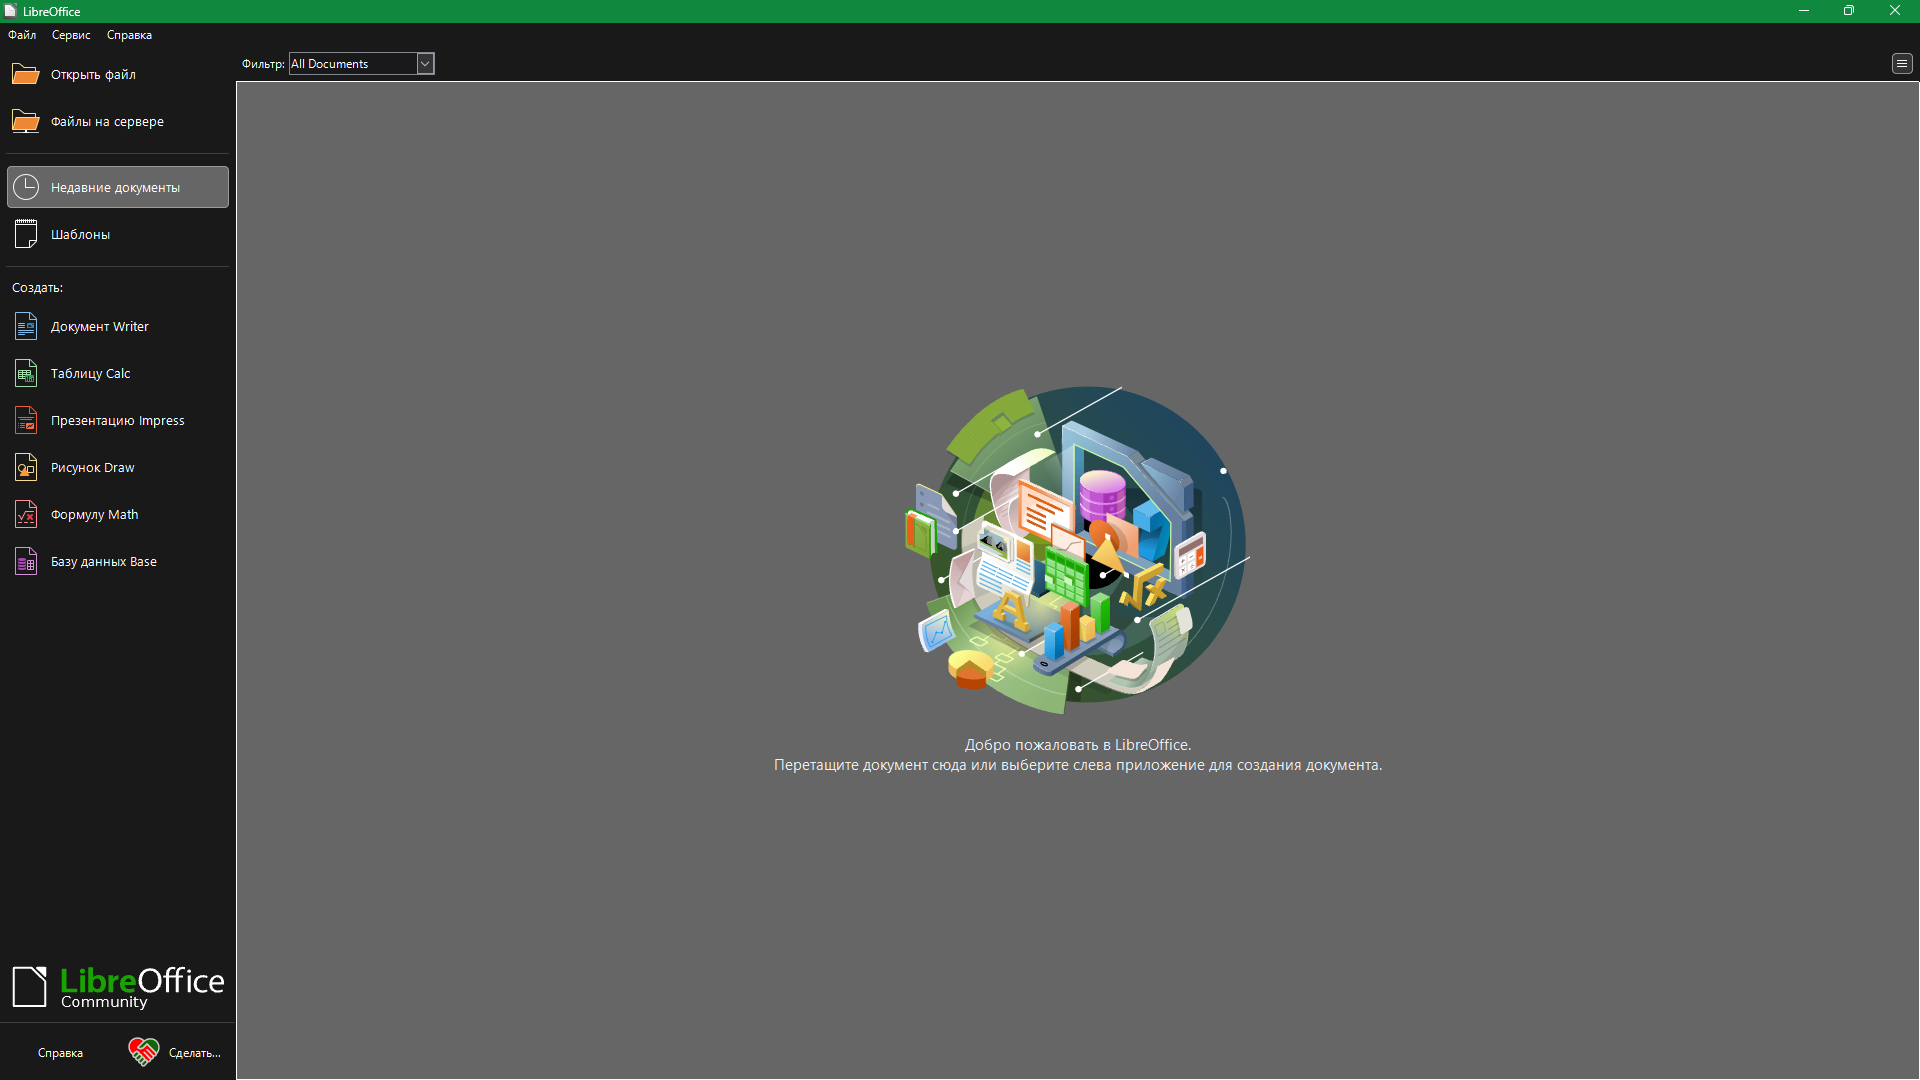Click the Remote Files folder icon
1920x1080 pixels.
[x=25, y=121]
